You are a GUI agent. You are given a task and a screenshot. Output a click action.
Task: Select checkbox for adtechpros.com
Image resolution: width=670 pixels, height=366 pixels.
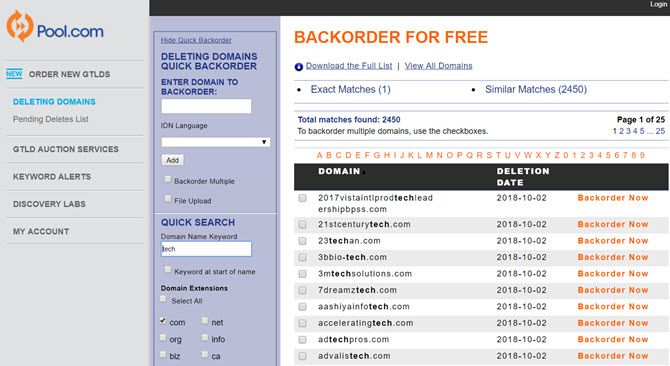point(303,340)
